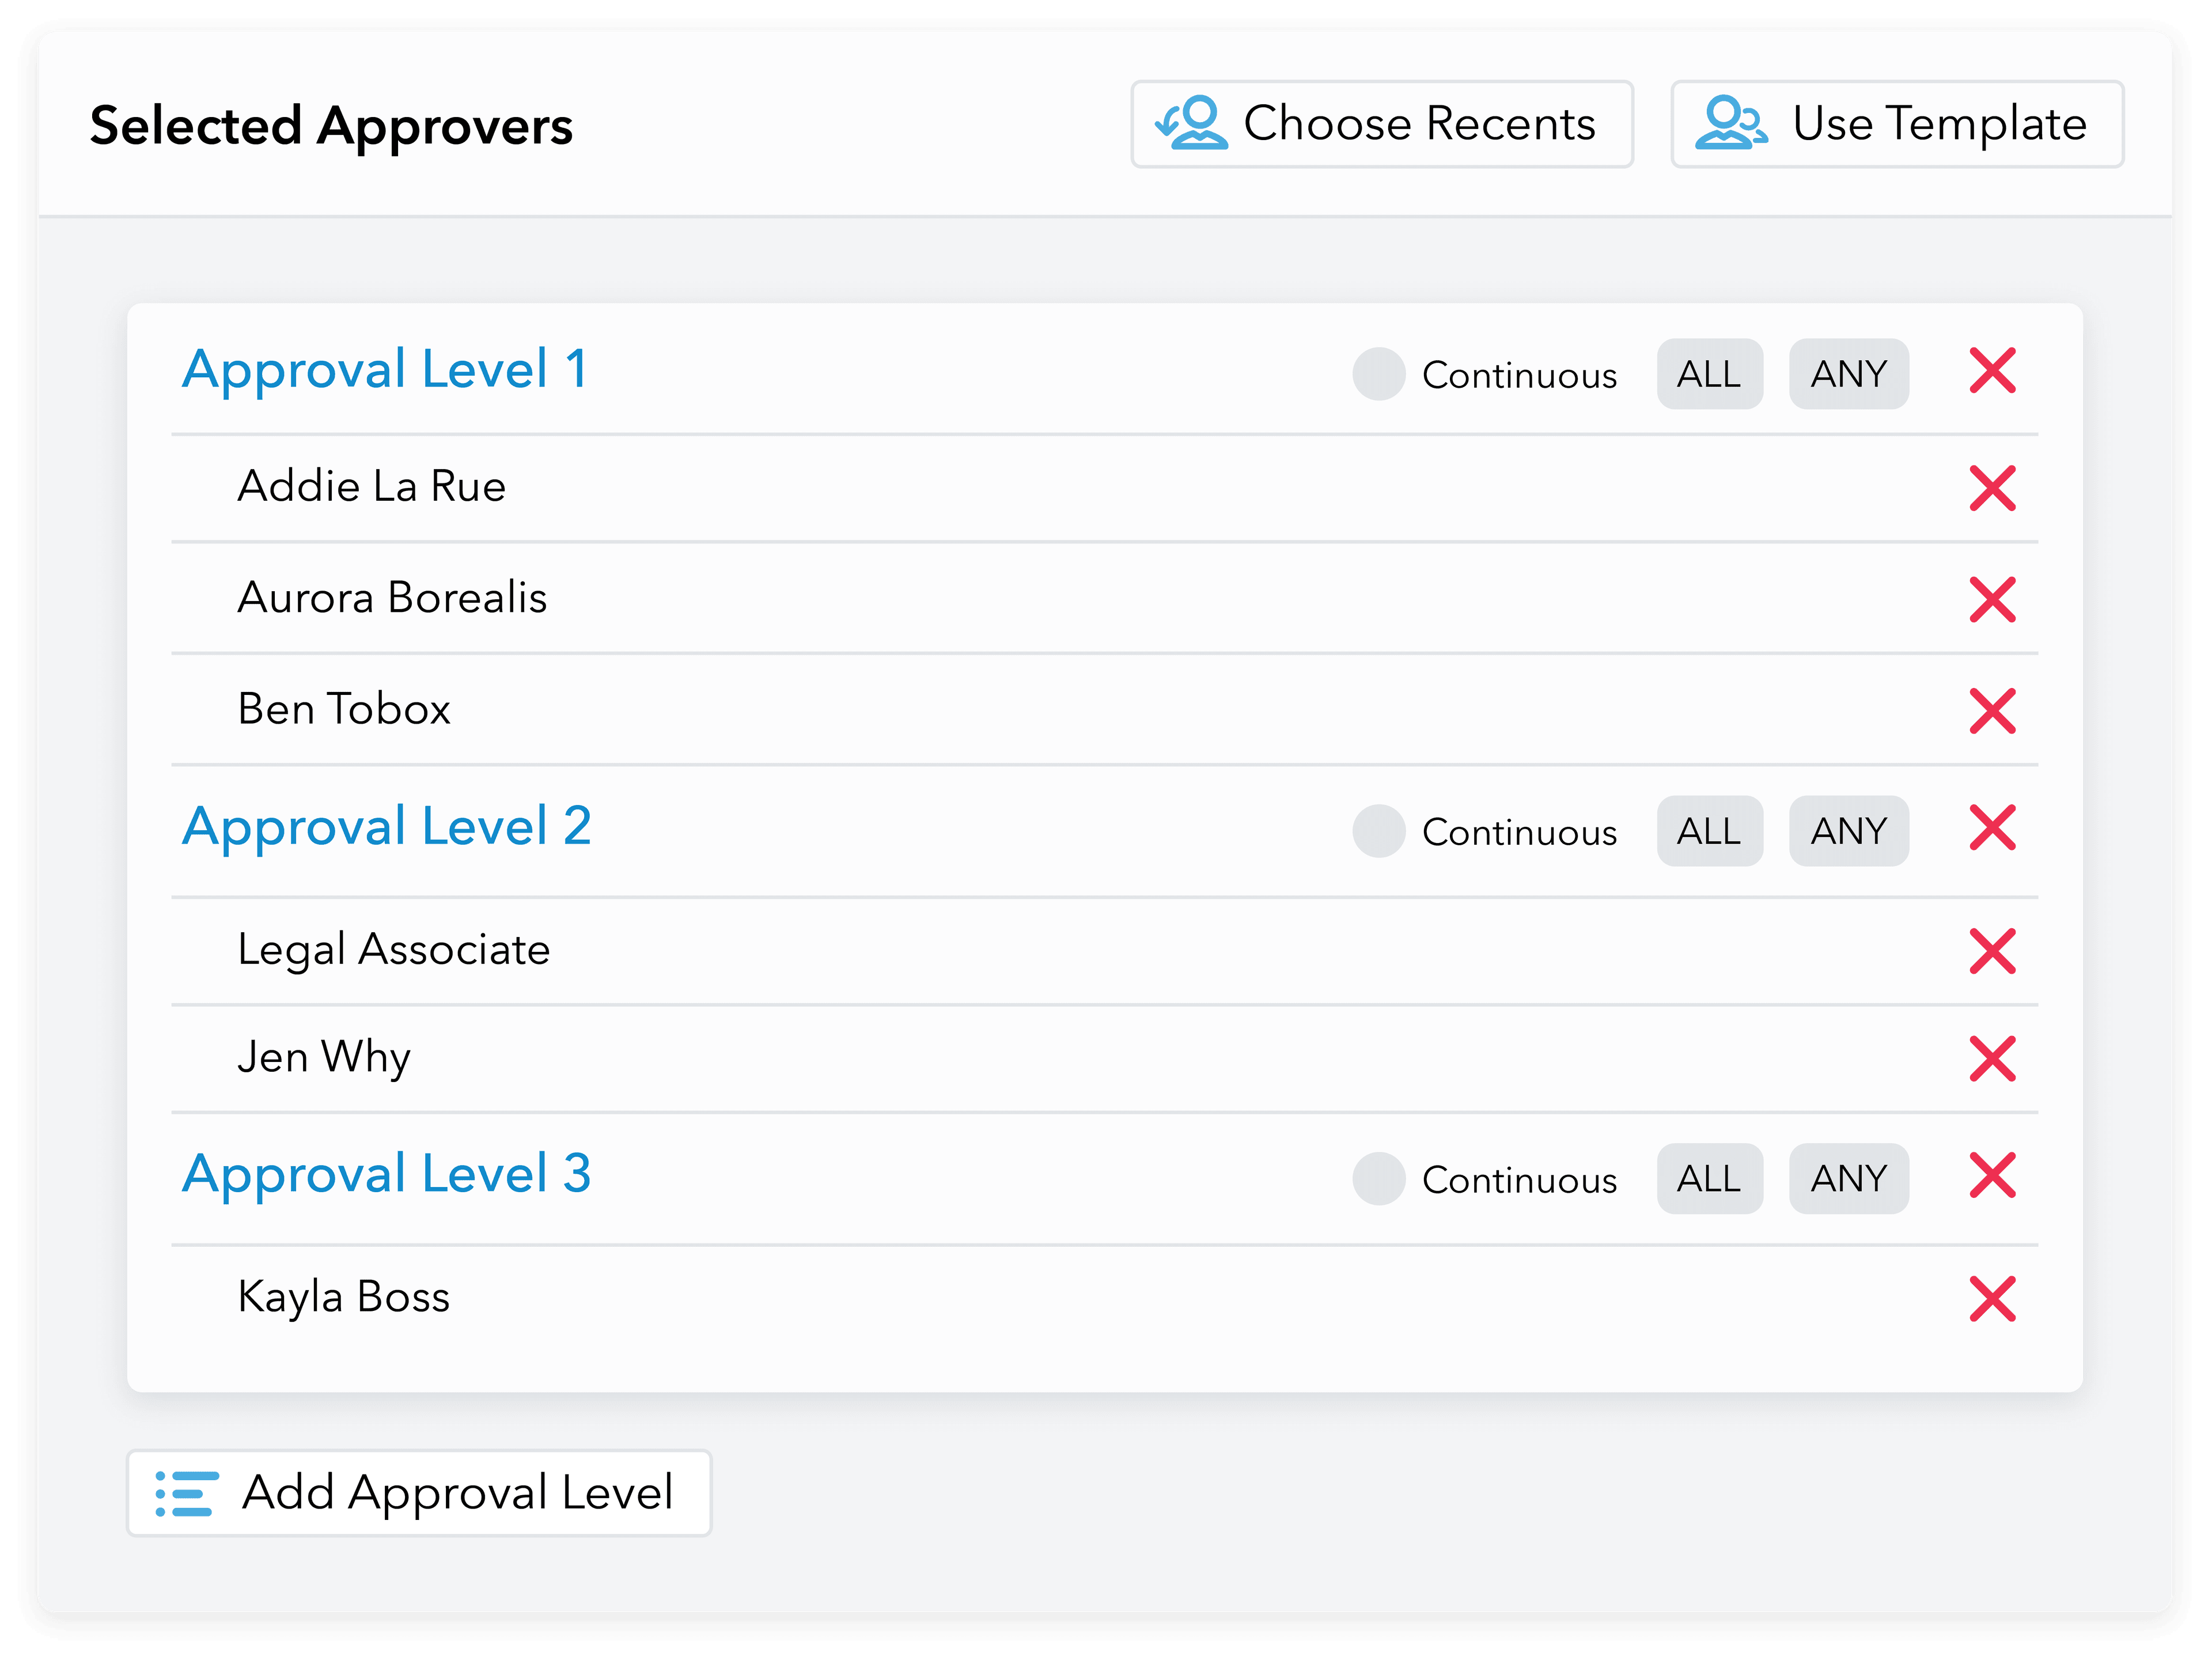The image size is (2212, 1660).
Task: Delete the entire Approval Level 2 group
Action: [x=1993, y=828]
